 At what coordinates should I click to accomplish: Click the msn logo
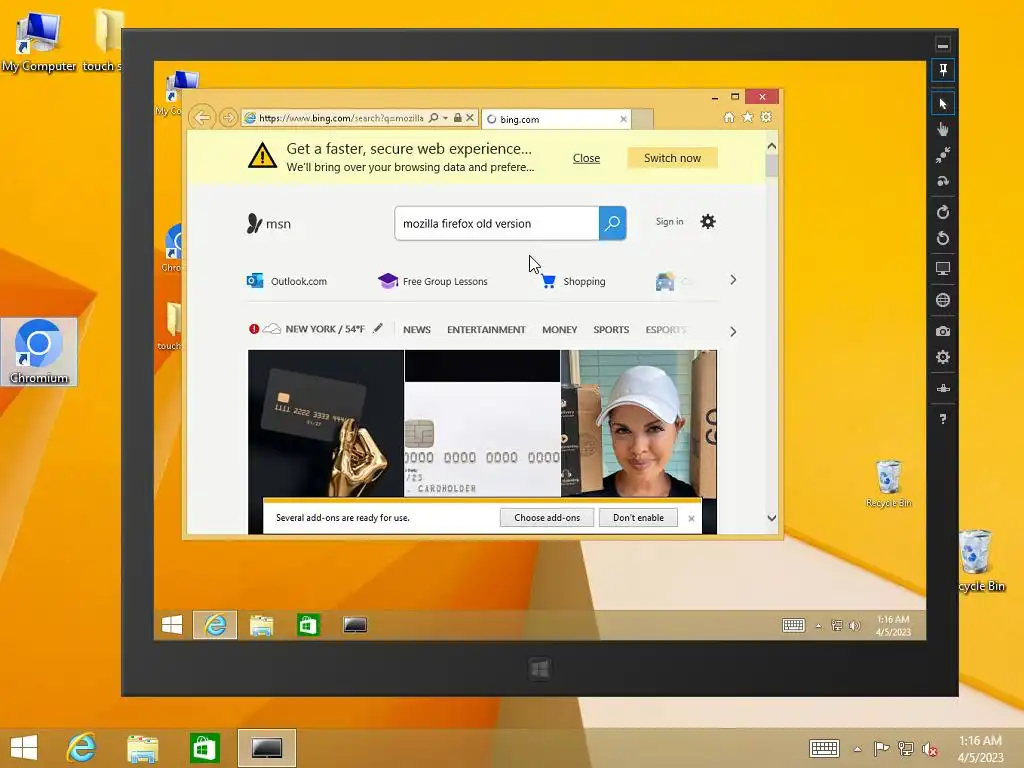[x=268, y=223]
